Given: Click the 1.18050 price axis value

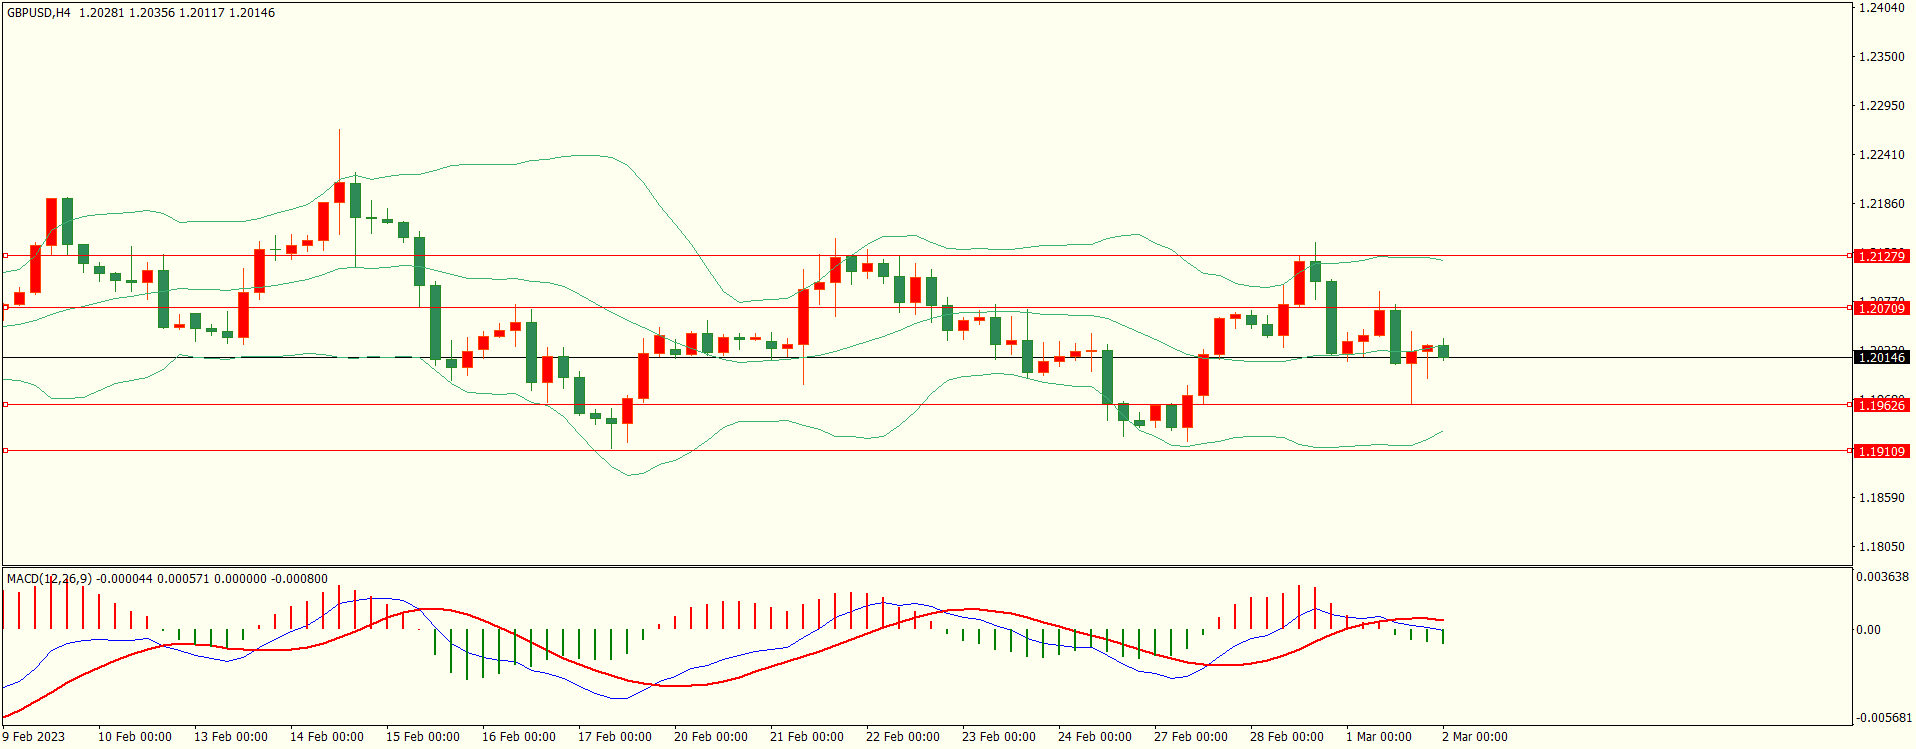Looking at the screenshot, I should (1881, 547).
